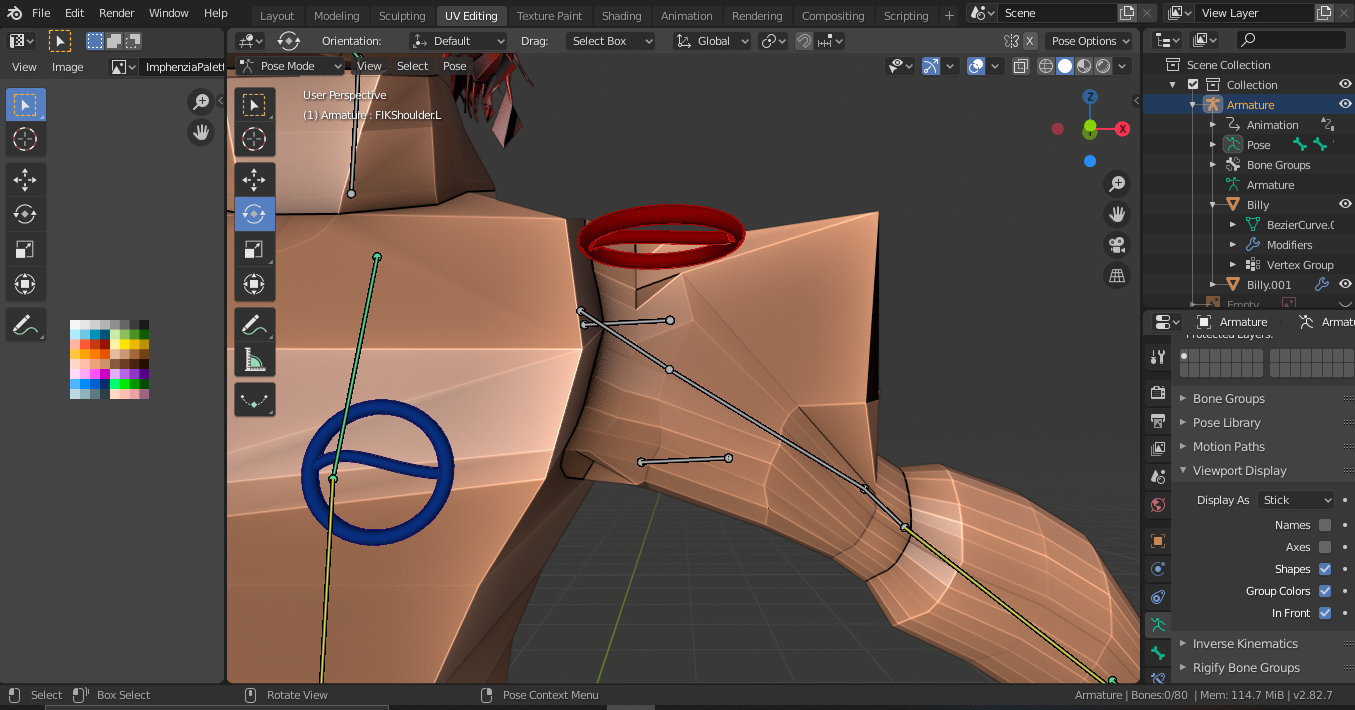1355x710 pixels.
Task: Open the Object Data armature properties tab
Action: point(1158,625)
